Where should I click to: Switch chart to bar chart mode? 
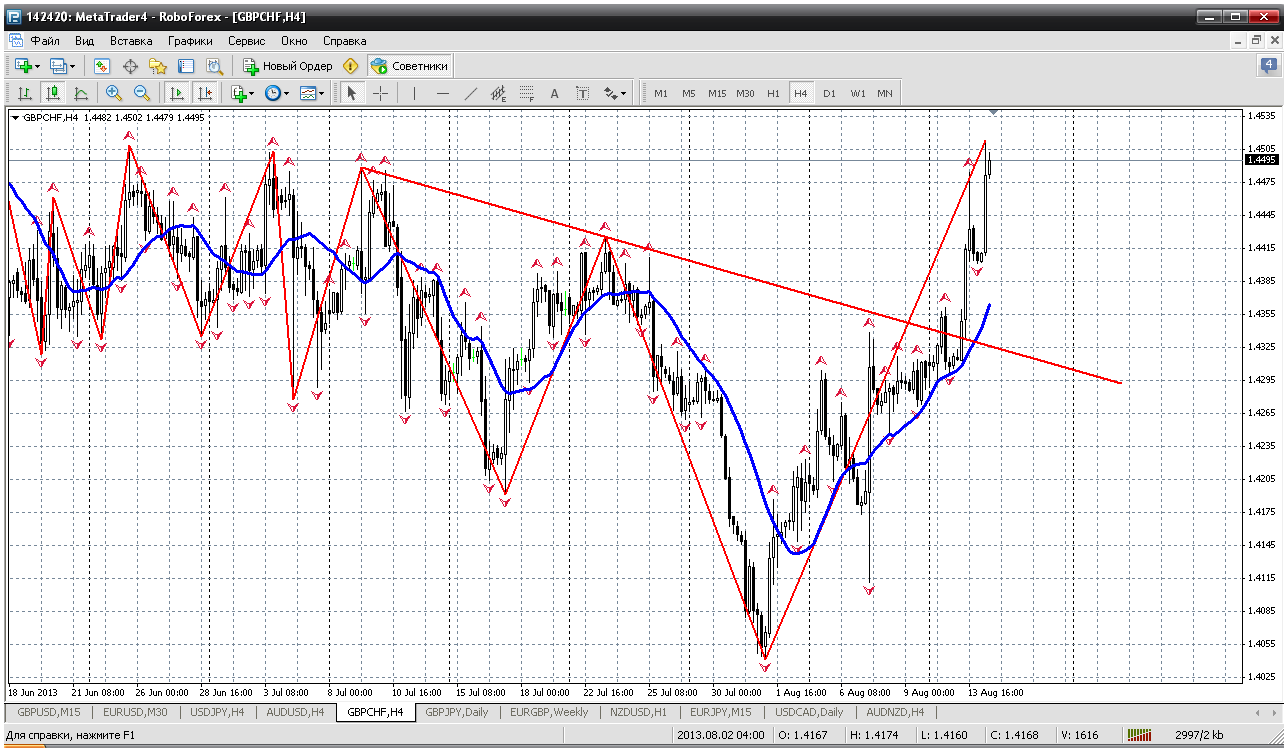click(25, 93)
